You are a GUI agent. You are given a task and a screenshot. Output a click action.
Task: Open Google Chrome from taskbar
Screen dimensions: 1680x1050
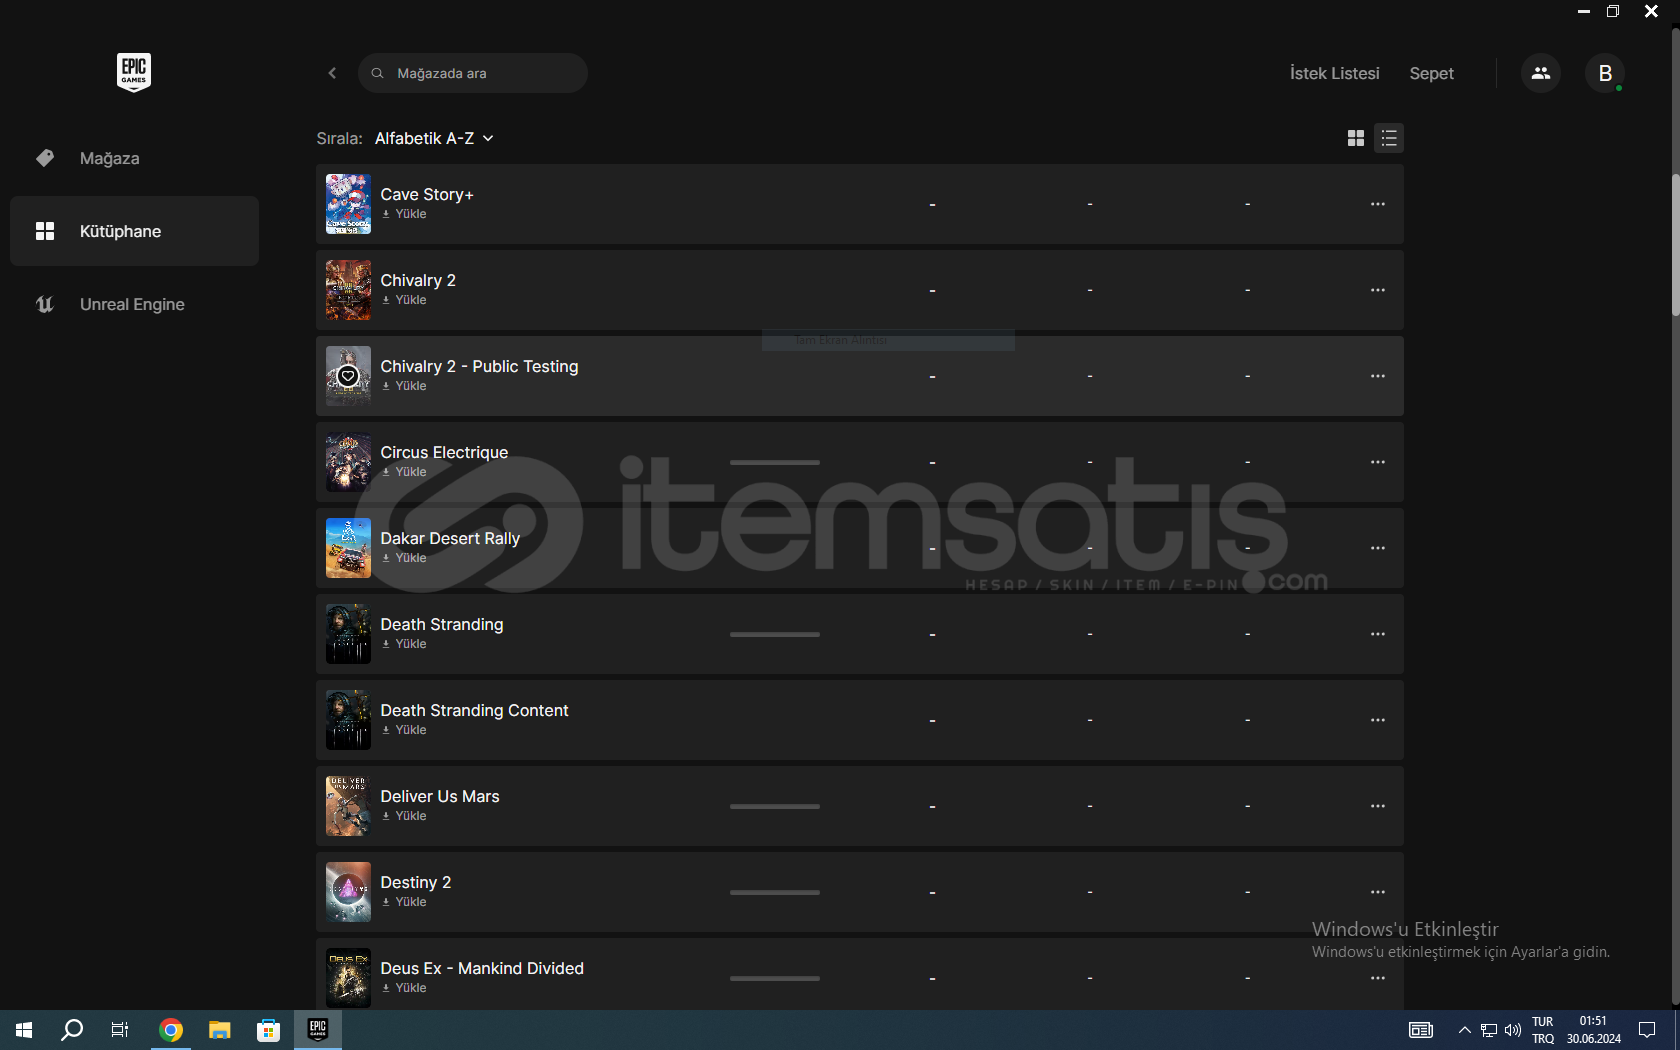[x=171, y=1030]
